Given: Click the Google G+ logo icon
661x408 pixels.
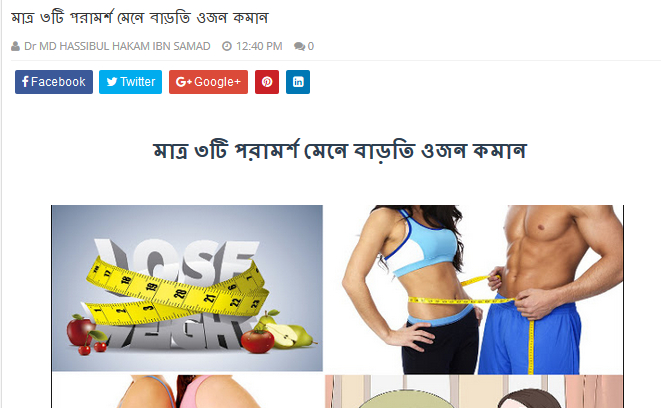Looking at the screenshot, I should pos(184,82).
